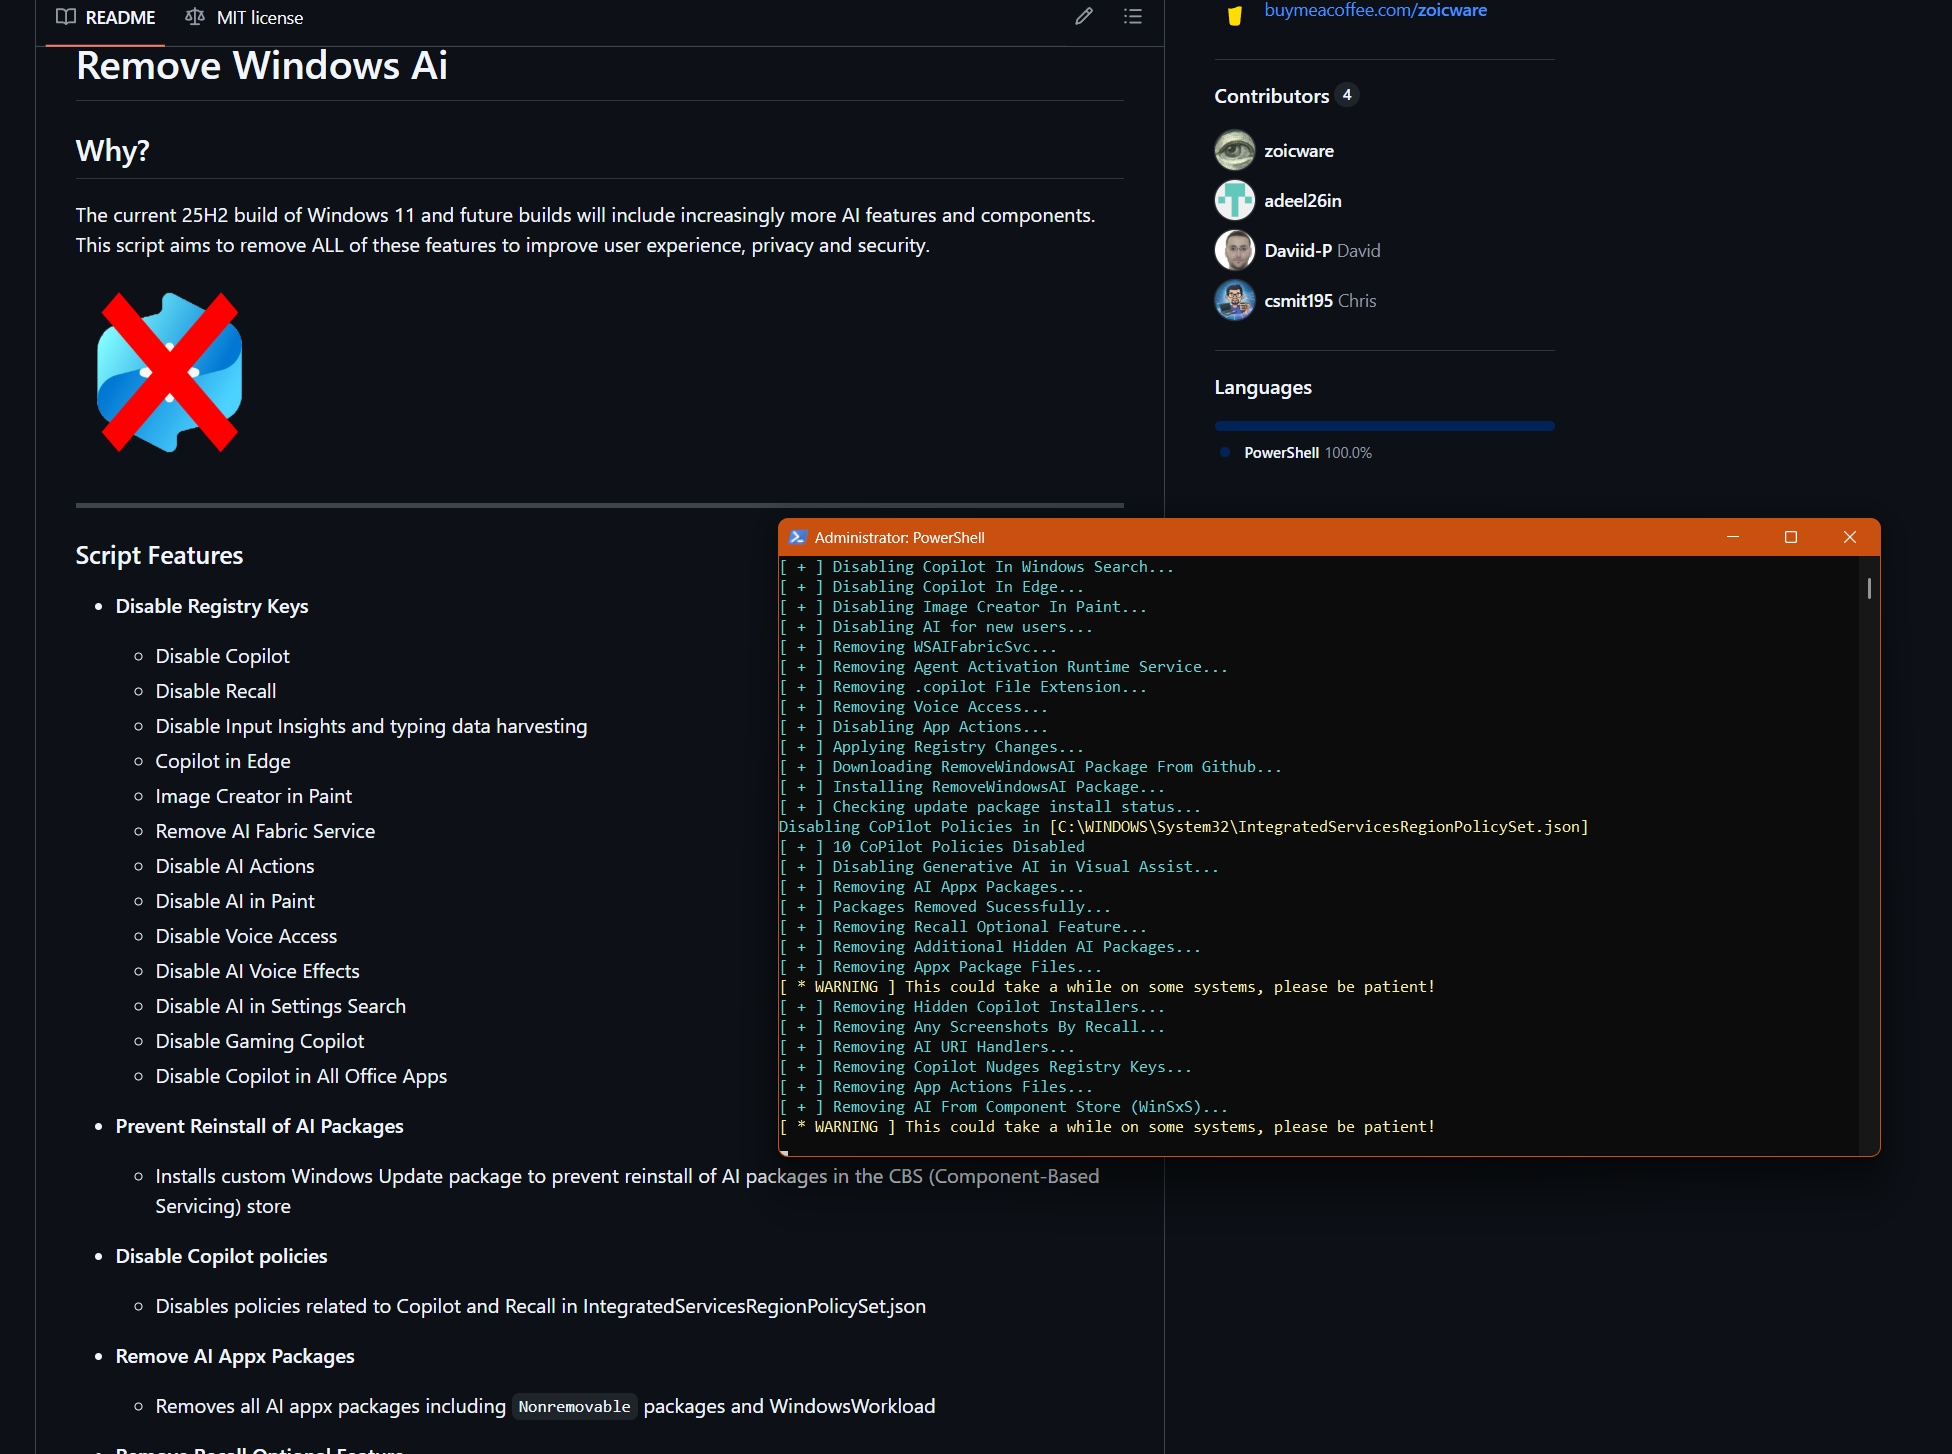Click the PowerShell icon in window titlebar
This screenshot has width=1952, height=1454.
pos(797,538)
